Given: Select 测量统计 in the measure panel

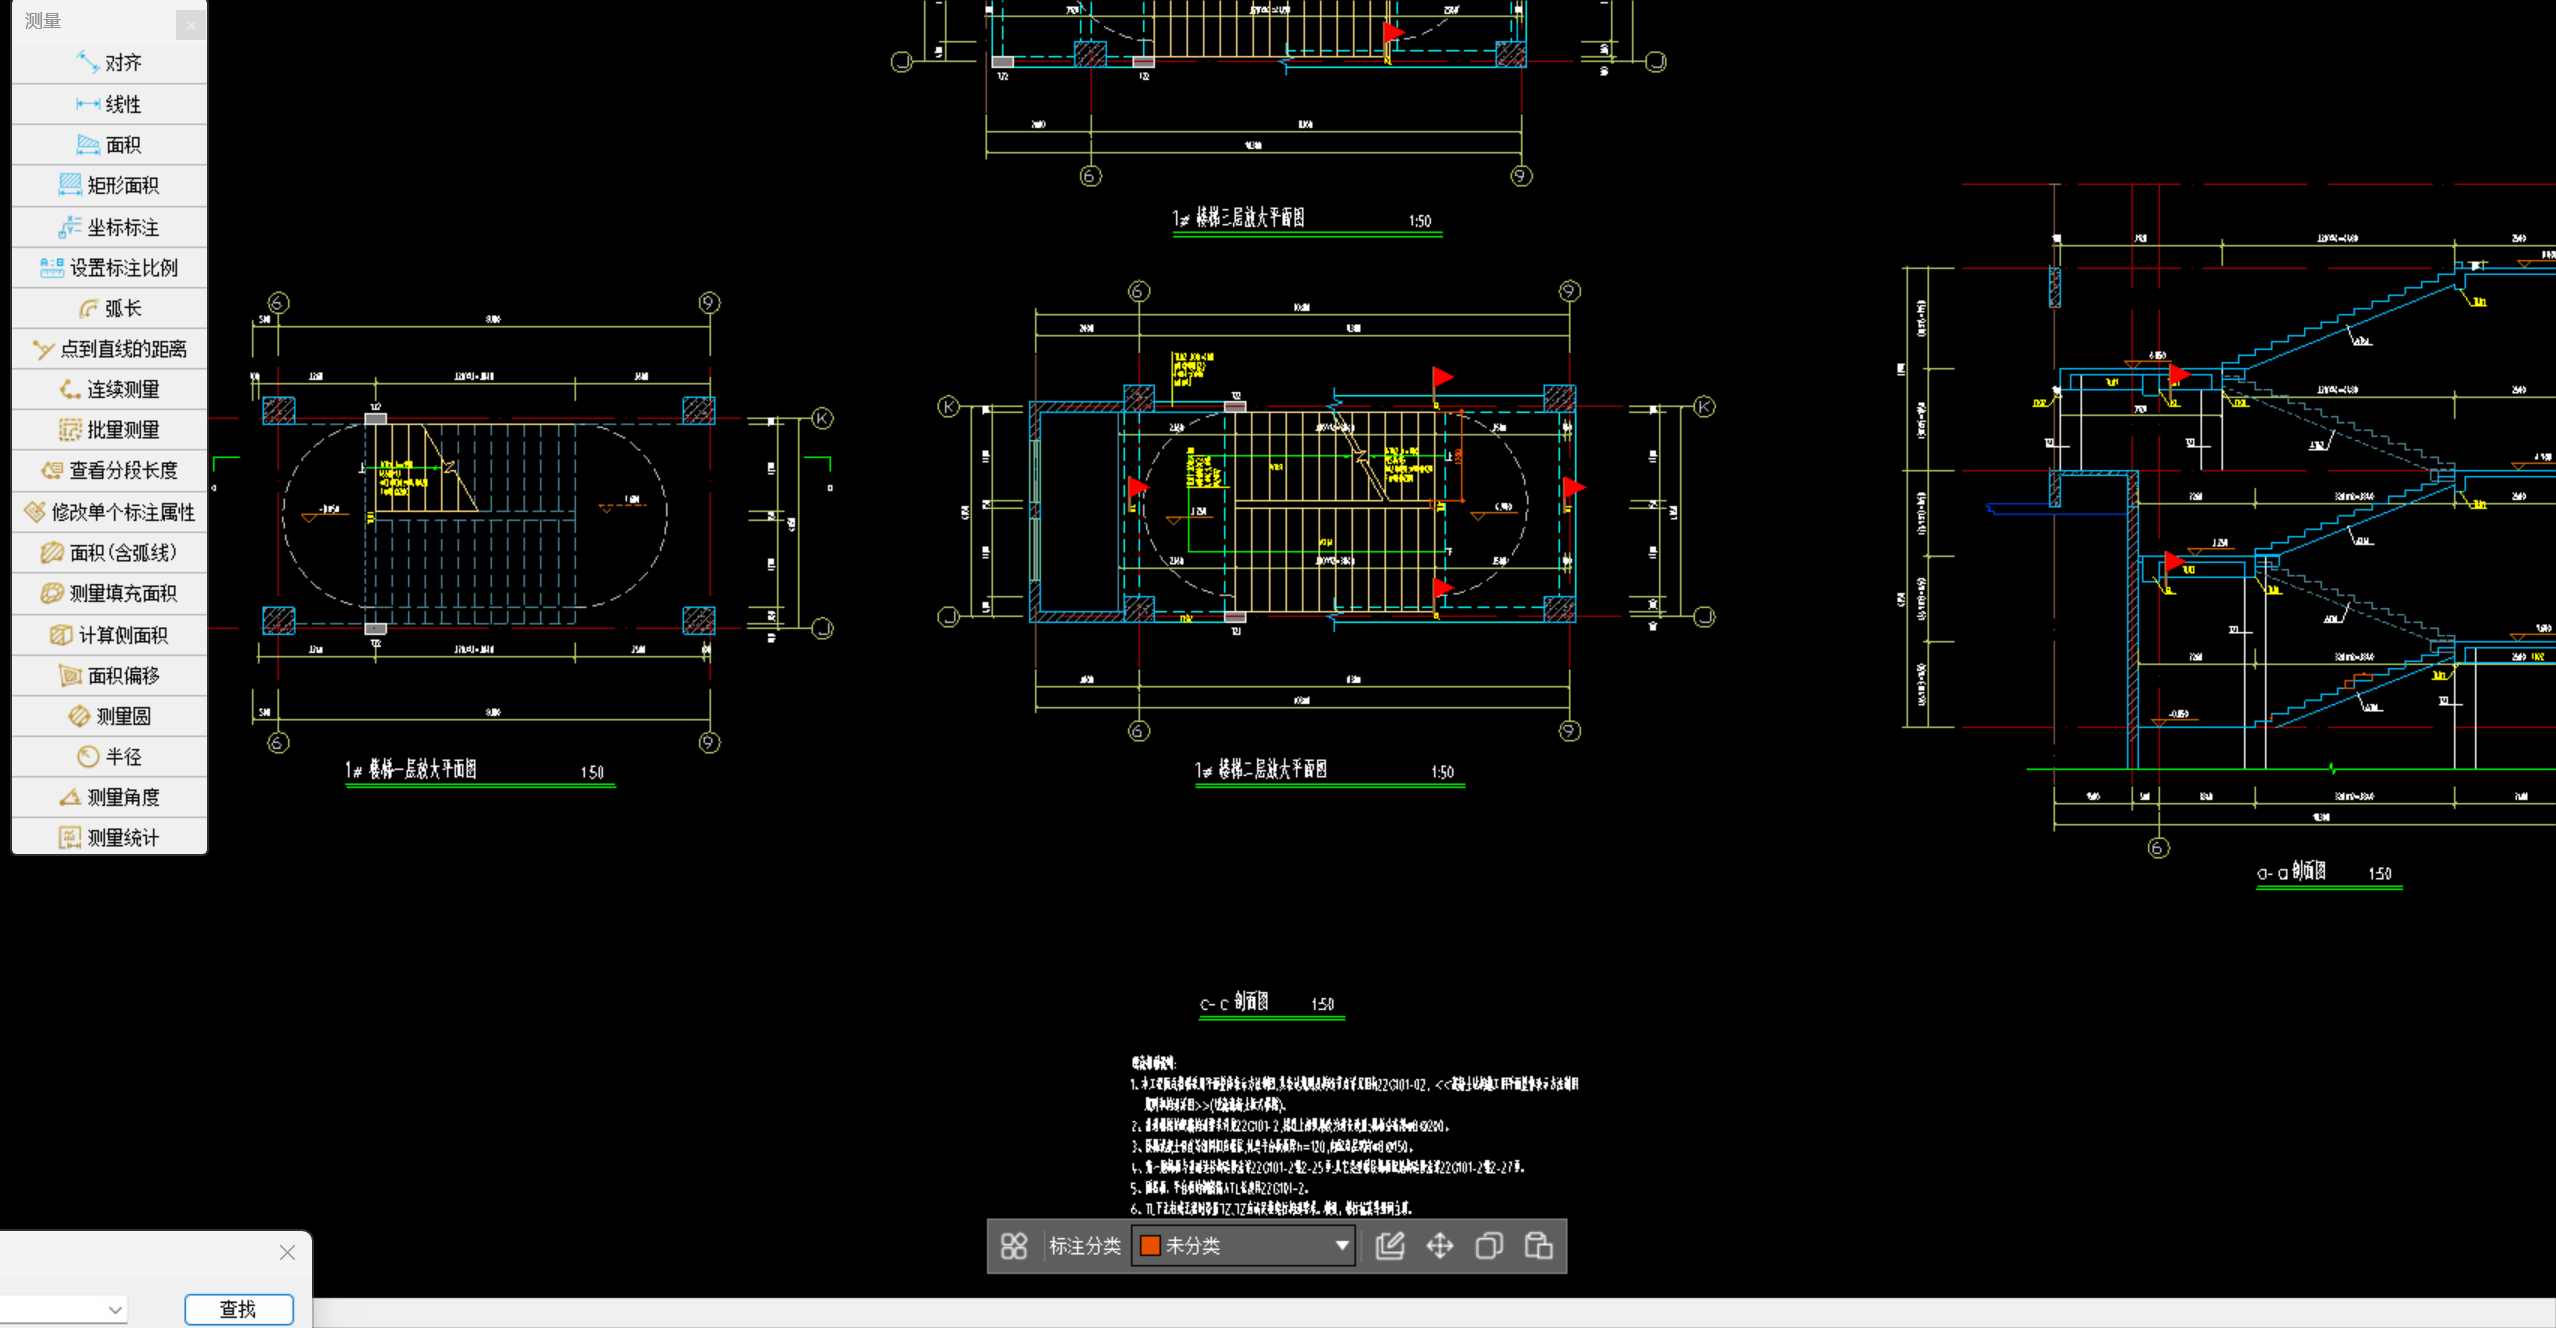Looking at the screenshot, I should tap(110, 838).
